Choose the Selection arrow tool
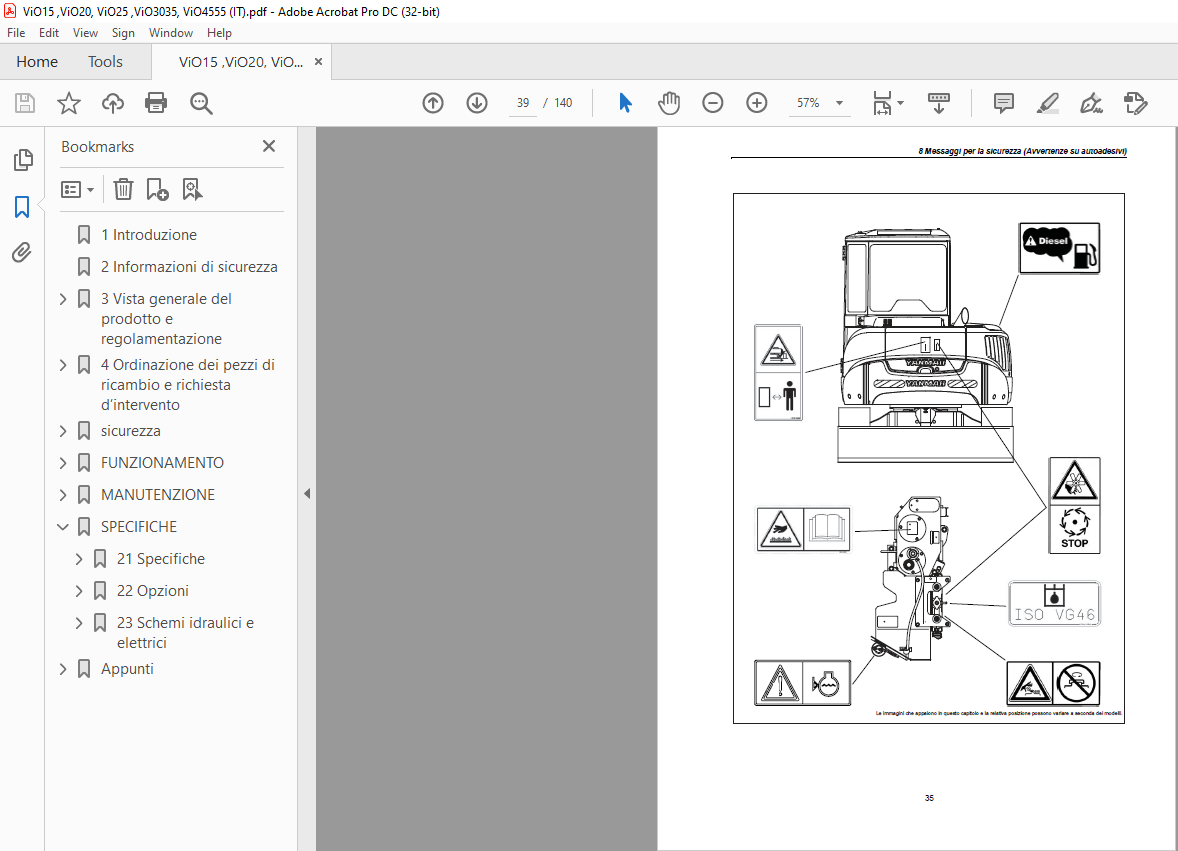 [625, 103]
